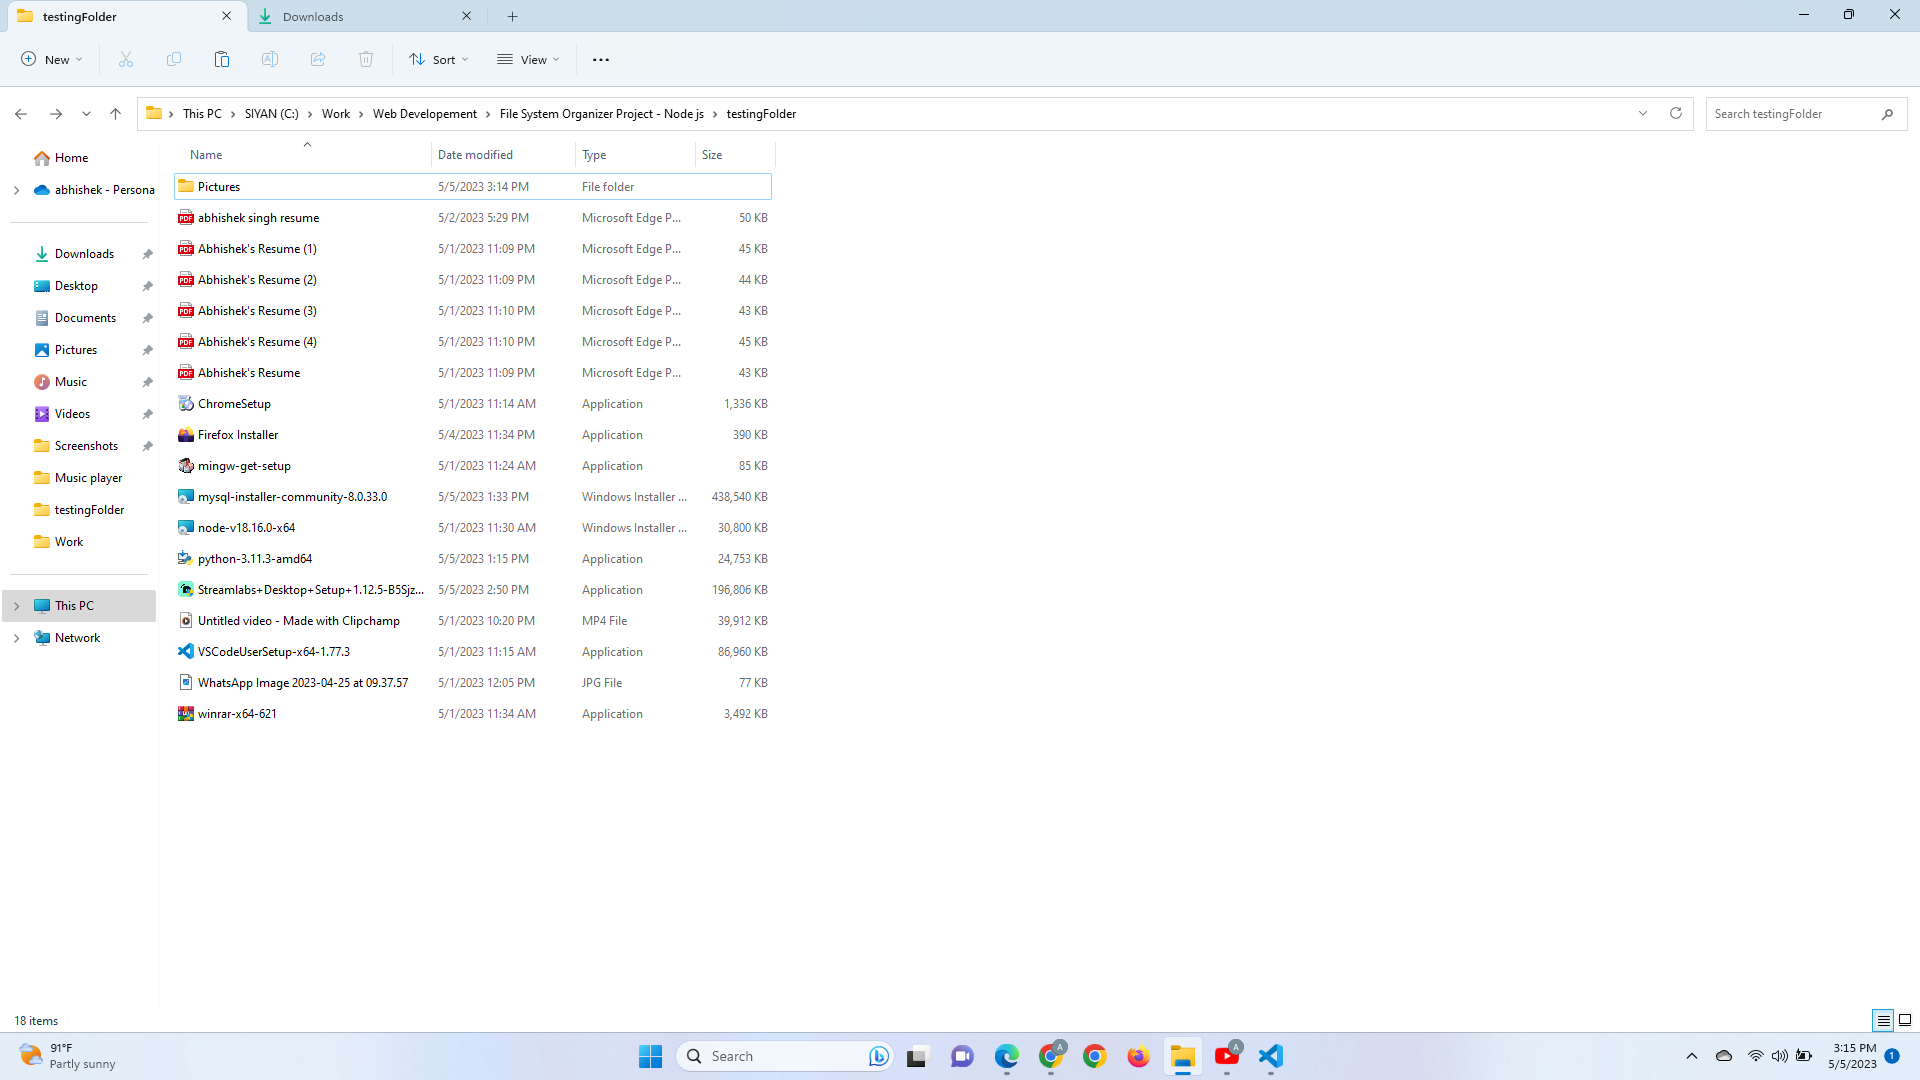Refresh the testingFolder view

click(1676, 114)
